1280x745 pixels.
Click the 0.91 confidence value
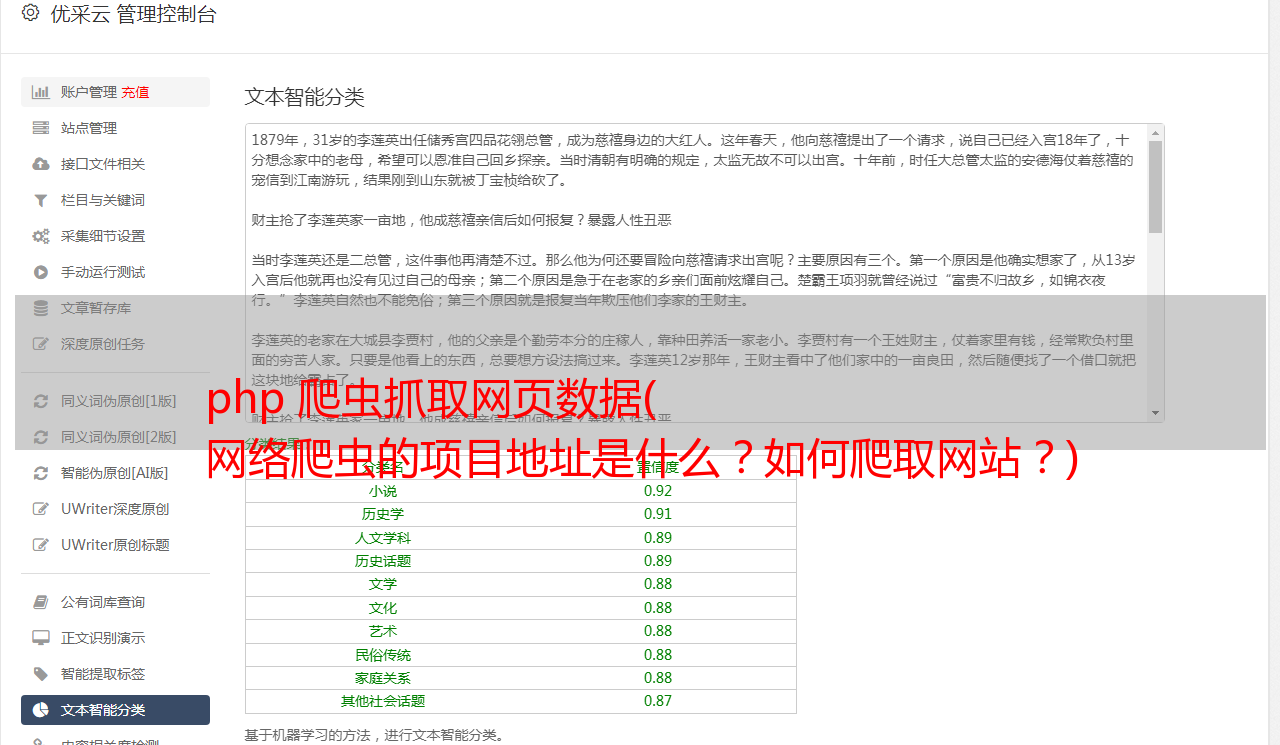click(x=658, y=514)
